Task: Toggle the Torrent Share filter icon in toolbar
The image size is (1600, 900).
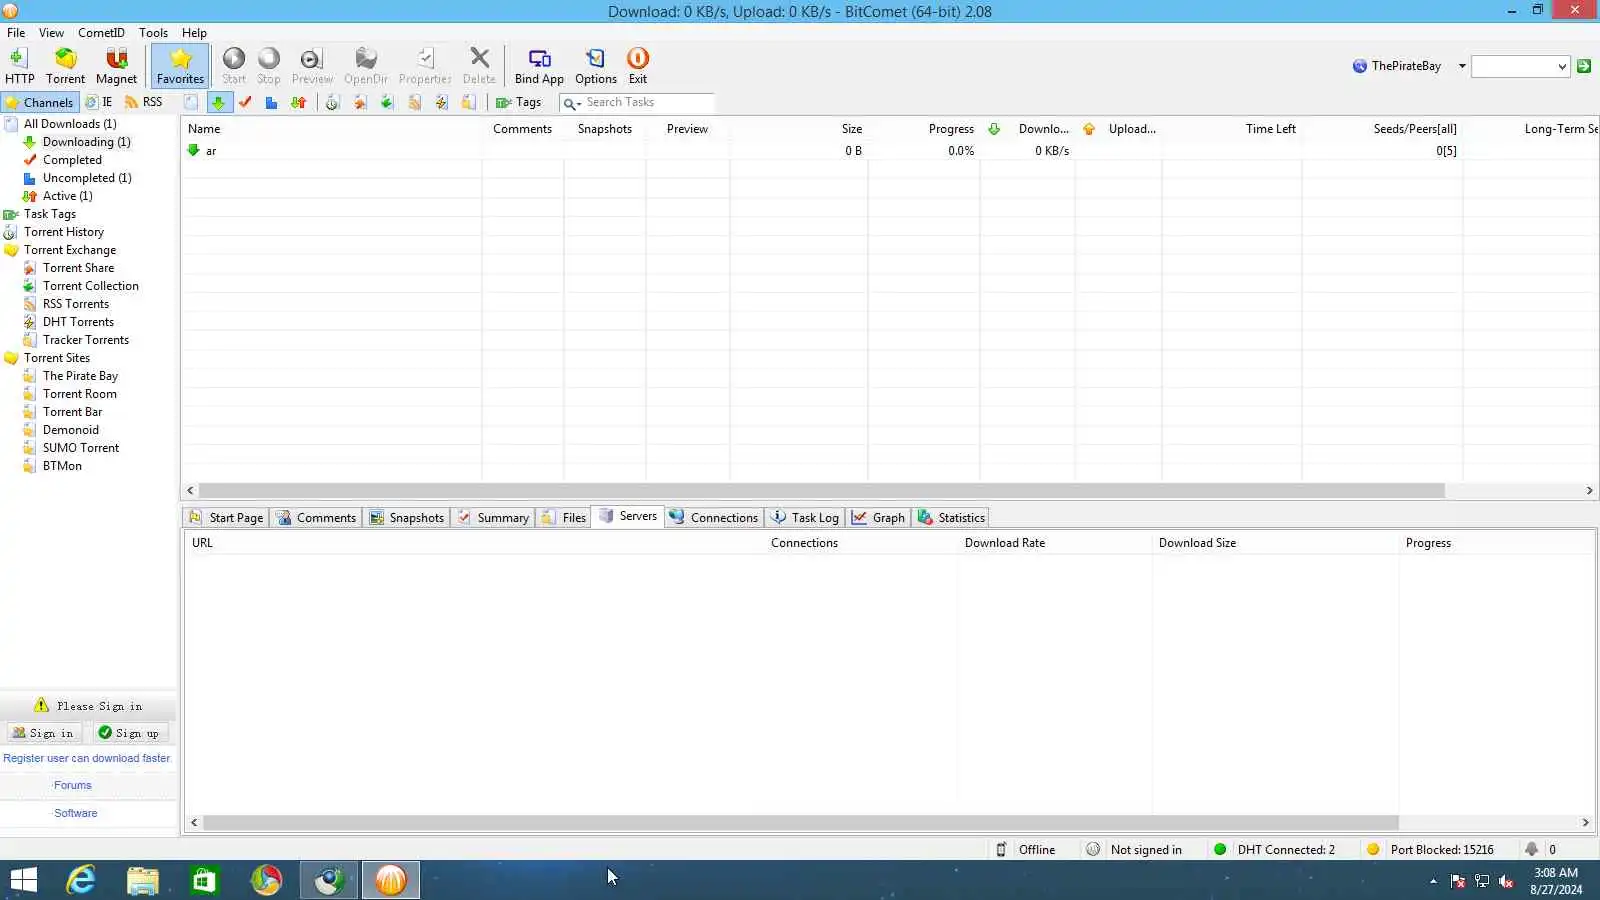Action: point(360,102)
